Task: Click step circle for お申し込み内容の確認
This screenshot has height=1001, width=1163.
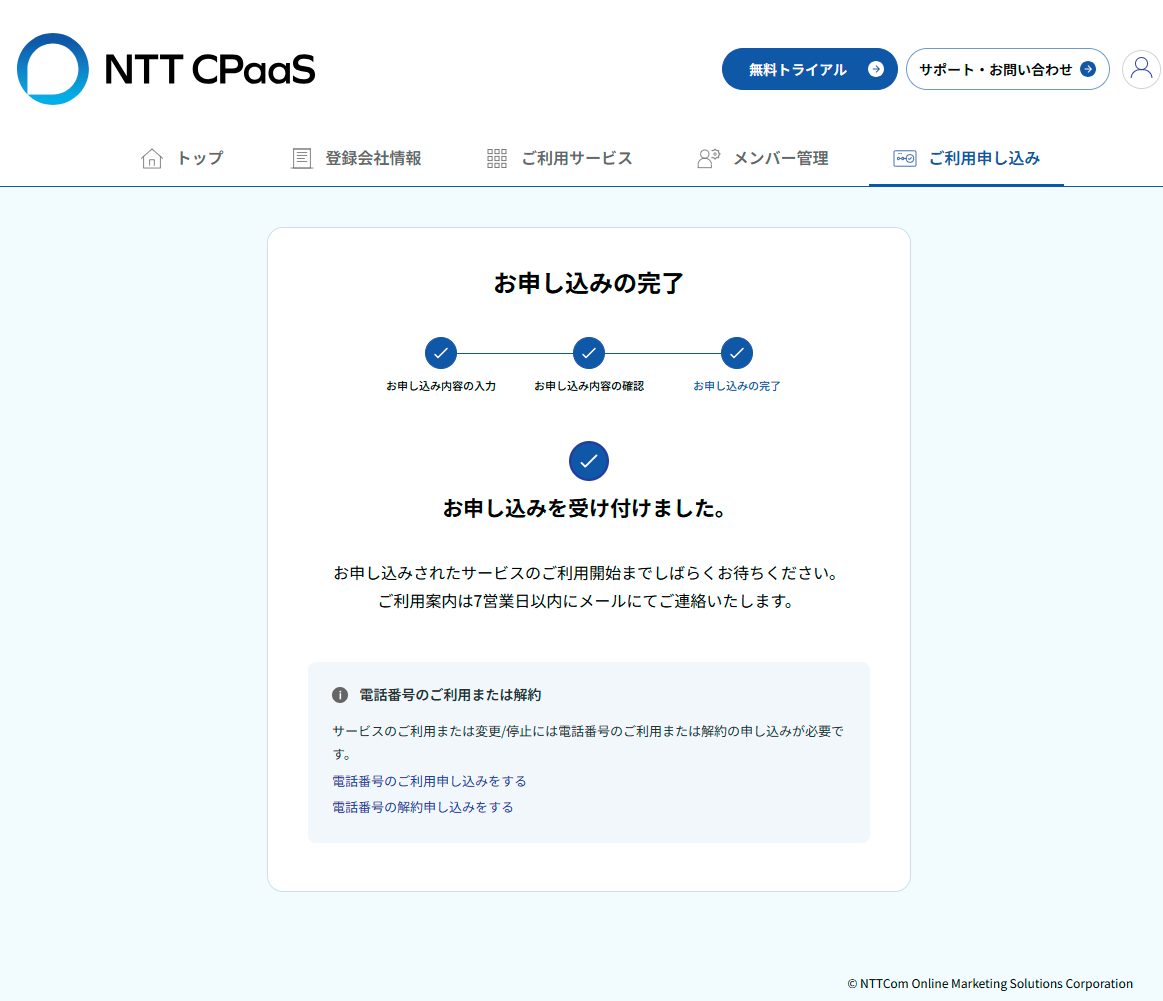Action: click(x=589, y=353)
